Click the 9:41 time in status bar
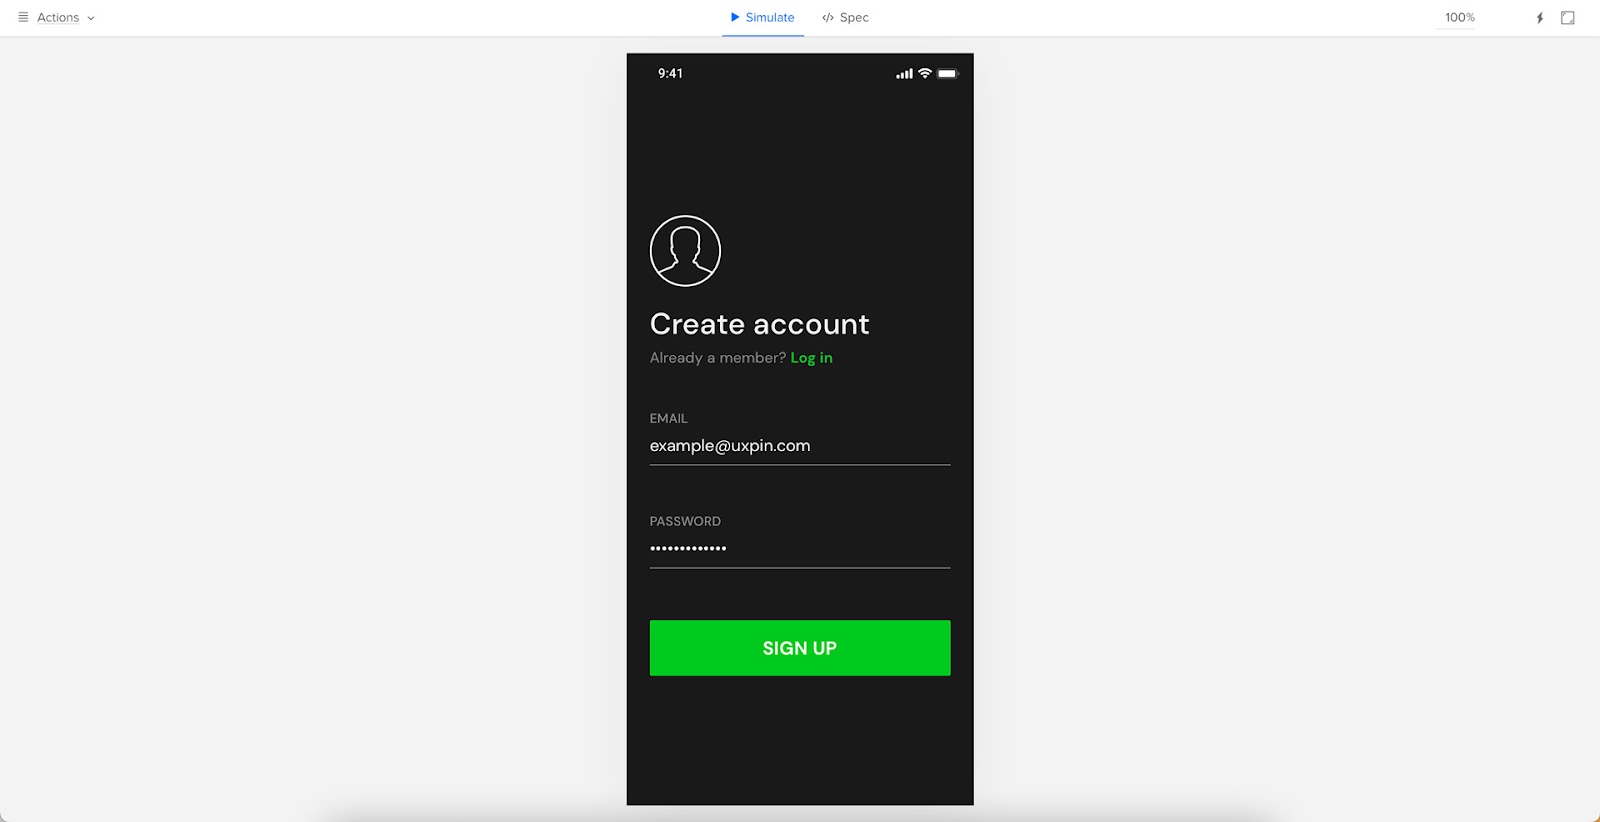The image size is (1600, 822). 670,73
